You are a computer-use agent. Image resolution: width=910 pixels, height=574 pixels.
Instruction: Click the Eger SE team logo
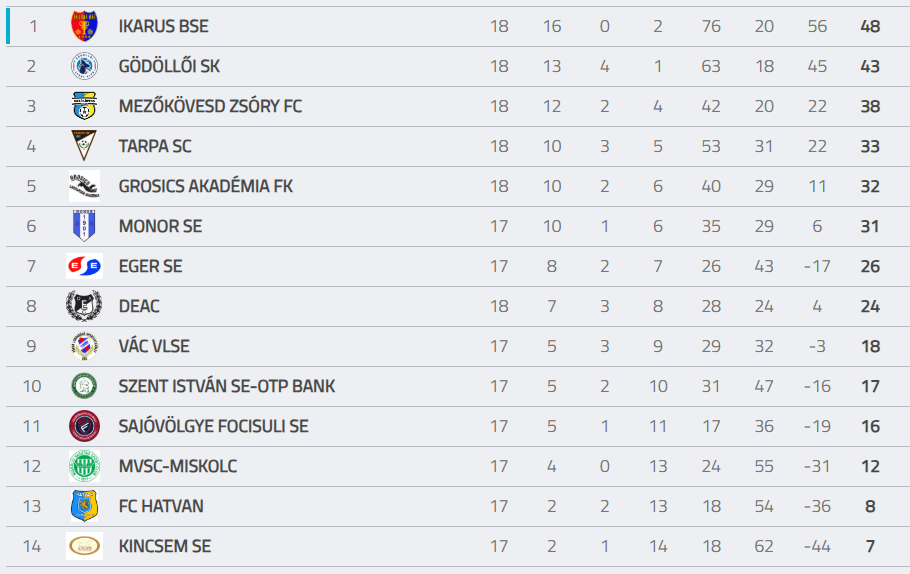pos(84,266)
